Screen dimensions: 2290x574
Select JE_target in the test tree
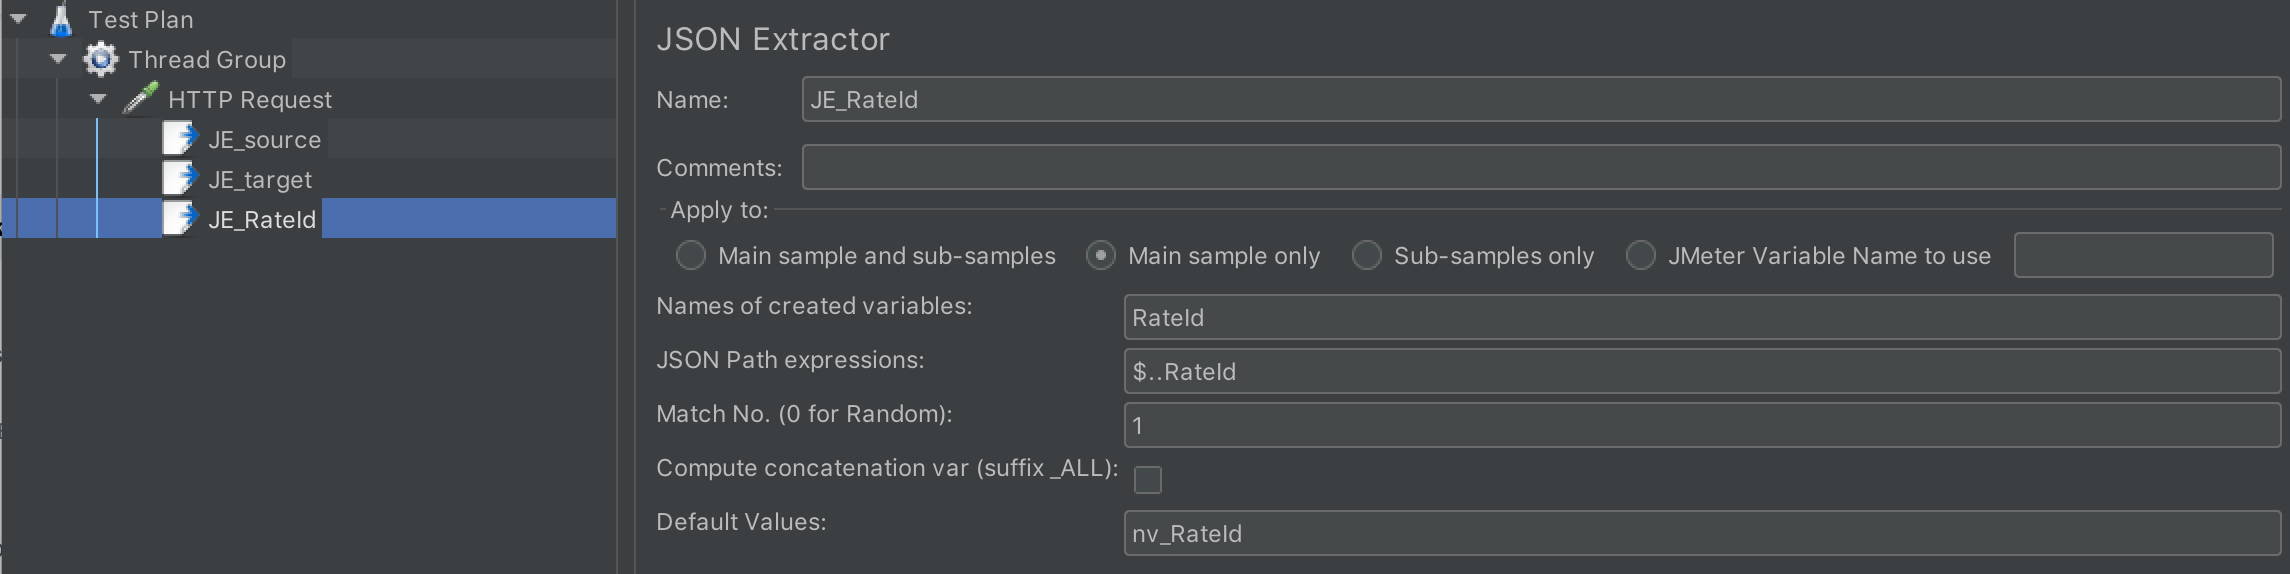tap(260, 180)
